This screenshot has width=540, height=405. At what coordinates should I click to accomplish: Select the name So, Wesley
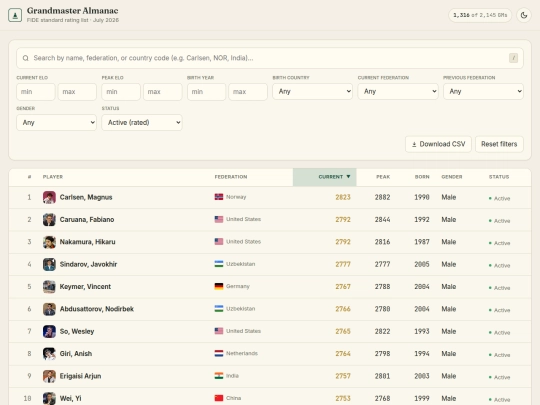[x=77, y=332]
